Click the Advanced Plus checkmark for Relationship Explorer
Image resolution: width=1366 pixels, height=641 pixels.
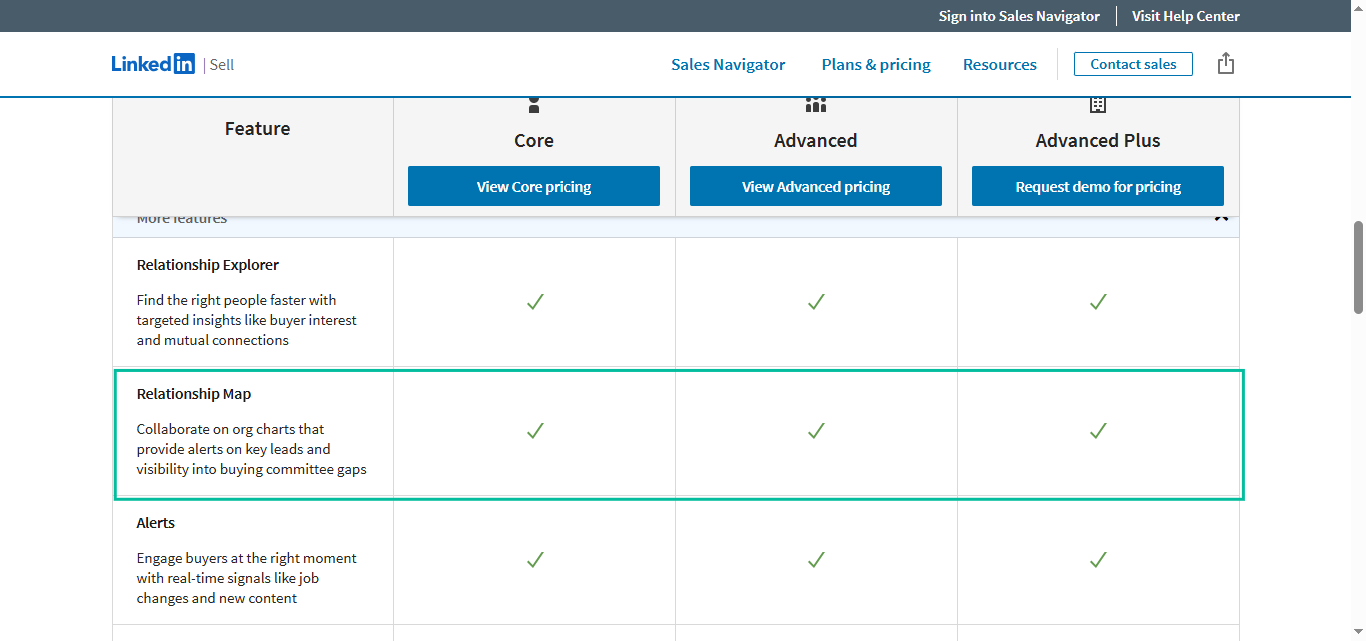1098,302
